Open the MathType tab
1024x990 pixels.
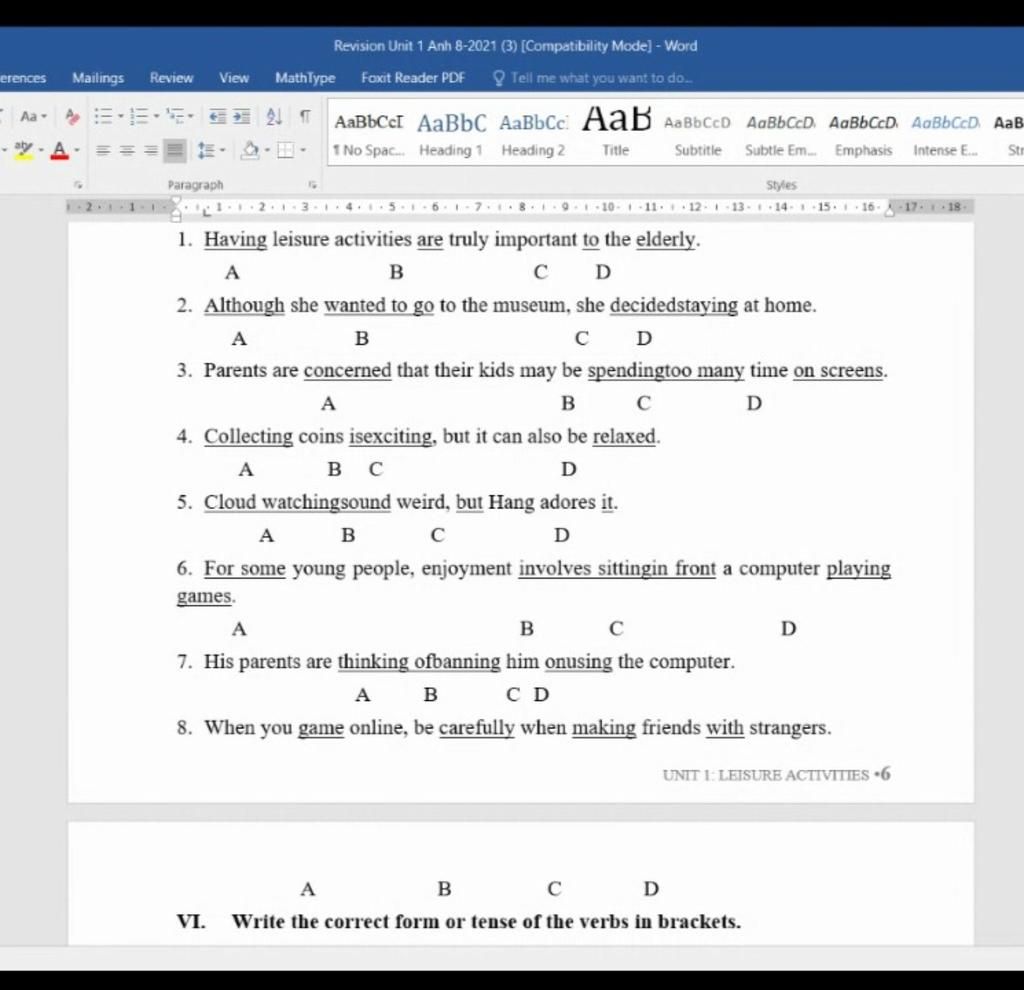pyautogui.click(x=305, y=78)
